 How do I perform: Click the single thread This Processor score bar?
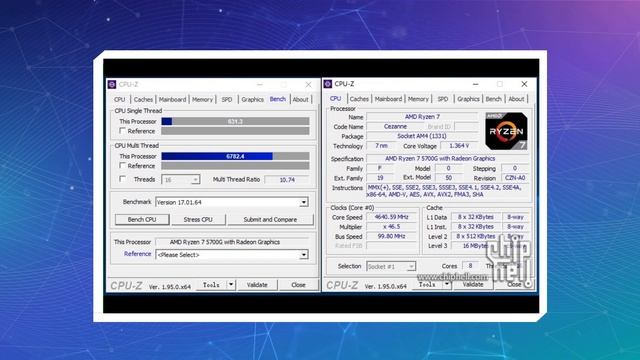click(x=236, y=121)
